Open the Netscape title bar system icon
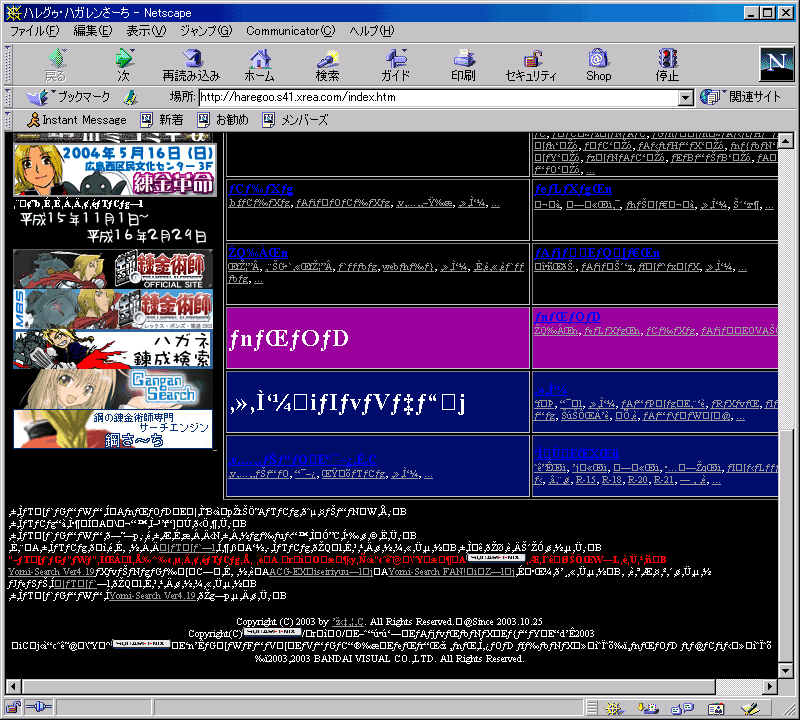 (13, 13)
